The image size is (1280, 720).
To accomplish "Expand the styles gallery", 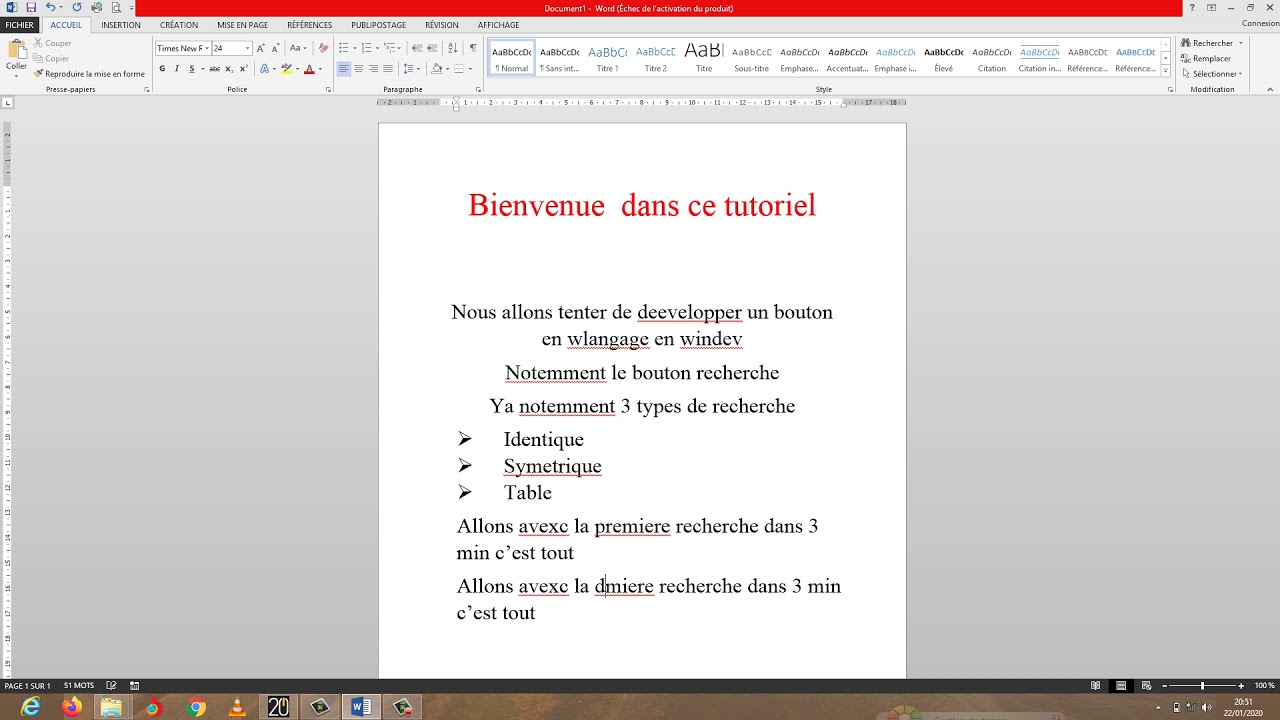I will tap(1166, 71).
